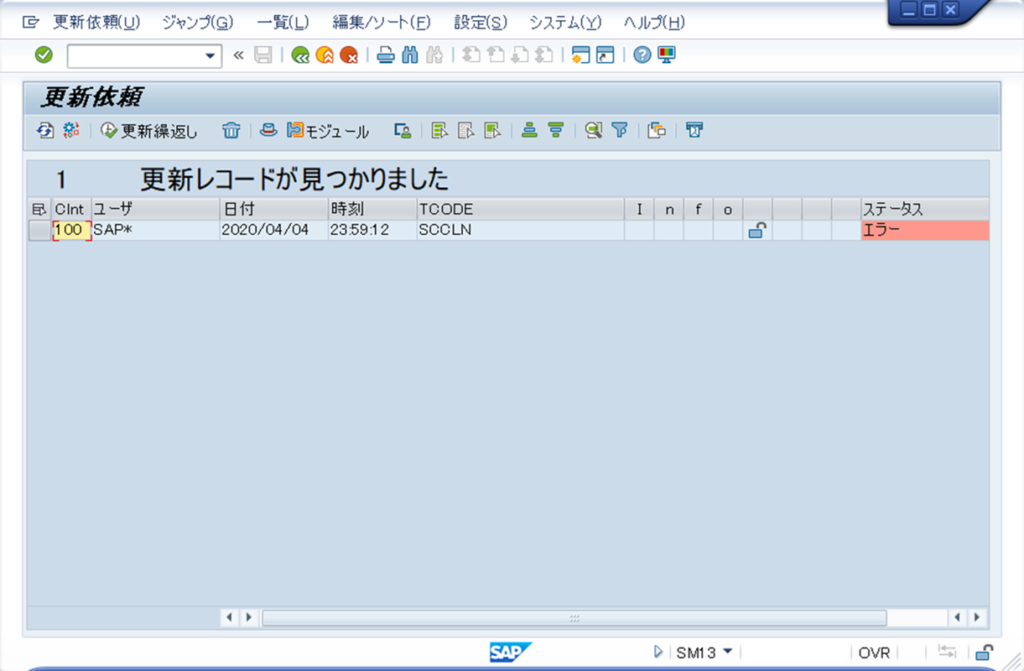This screenshot has height=671, width=1024.
Task: Click the orange Exit icon
Action: coord(325,55)
